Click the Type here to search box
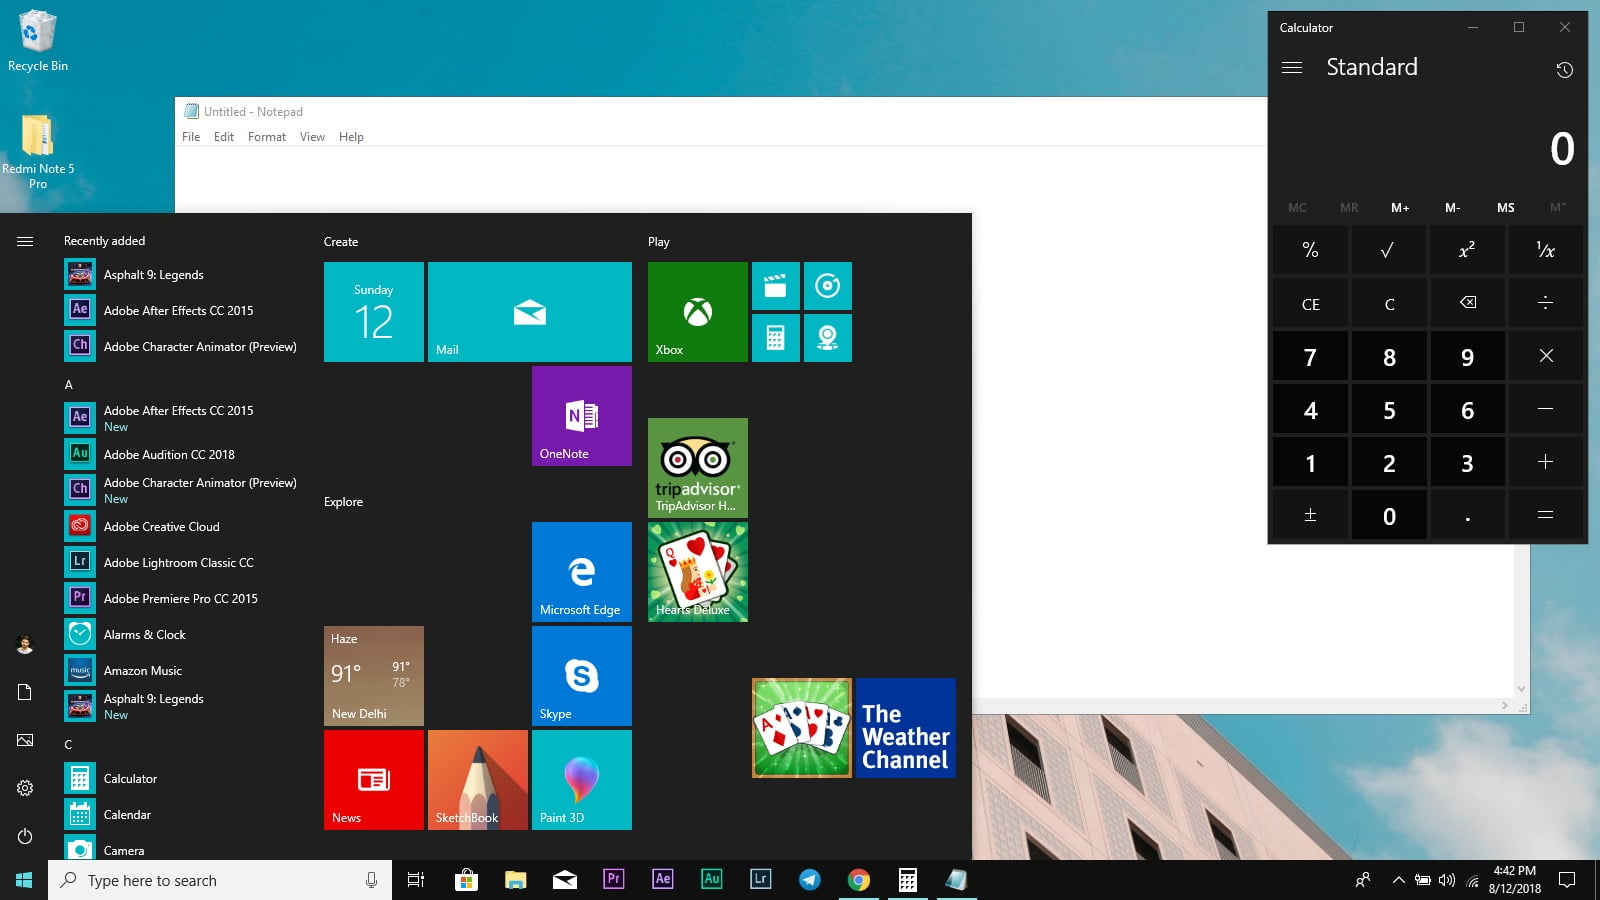Viewport: 1600px width, 900px height. 210,880
